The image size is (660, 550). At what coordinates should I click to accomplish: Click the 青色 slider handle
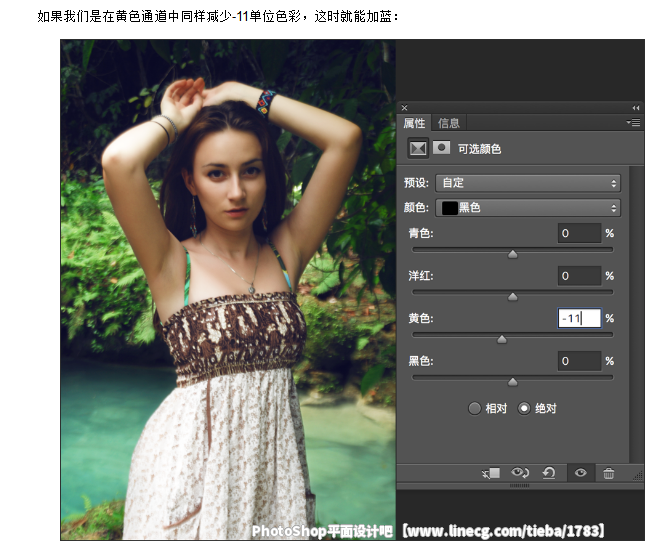click(x=512, y=254)
